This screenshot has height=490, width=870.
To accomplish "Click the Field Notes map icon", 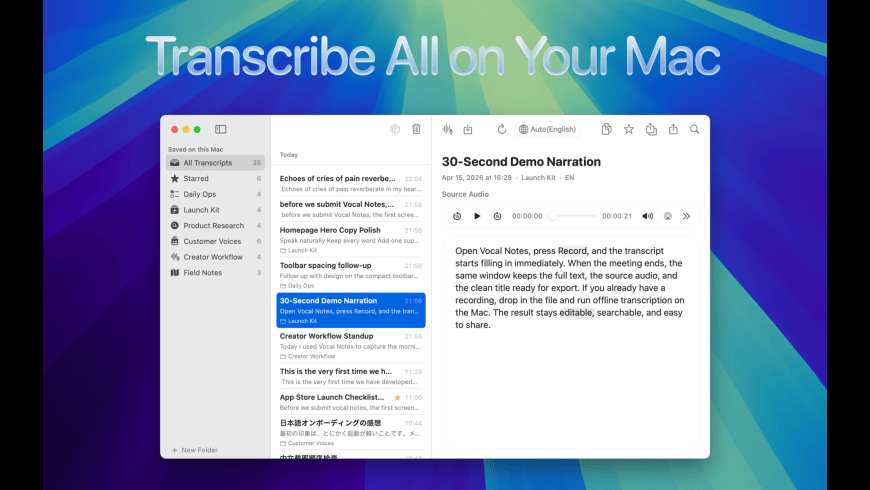I will [x=175, y=272].
